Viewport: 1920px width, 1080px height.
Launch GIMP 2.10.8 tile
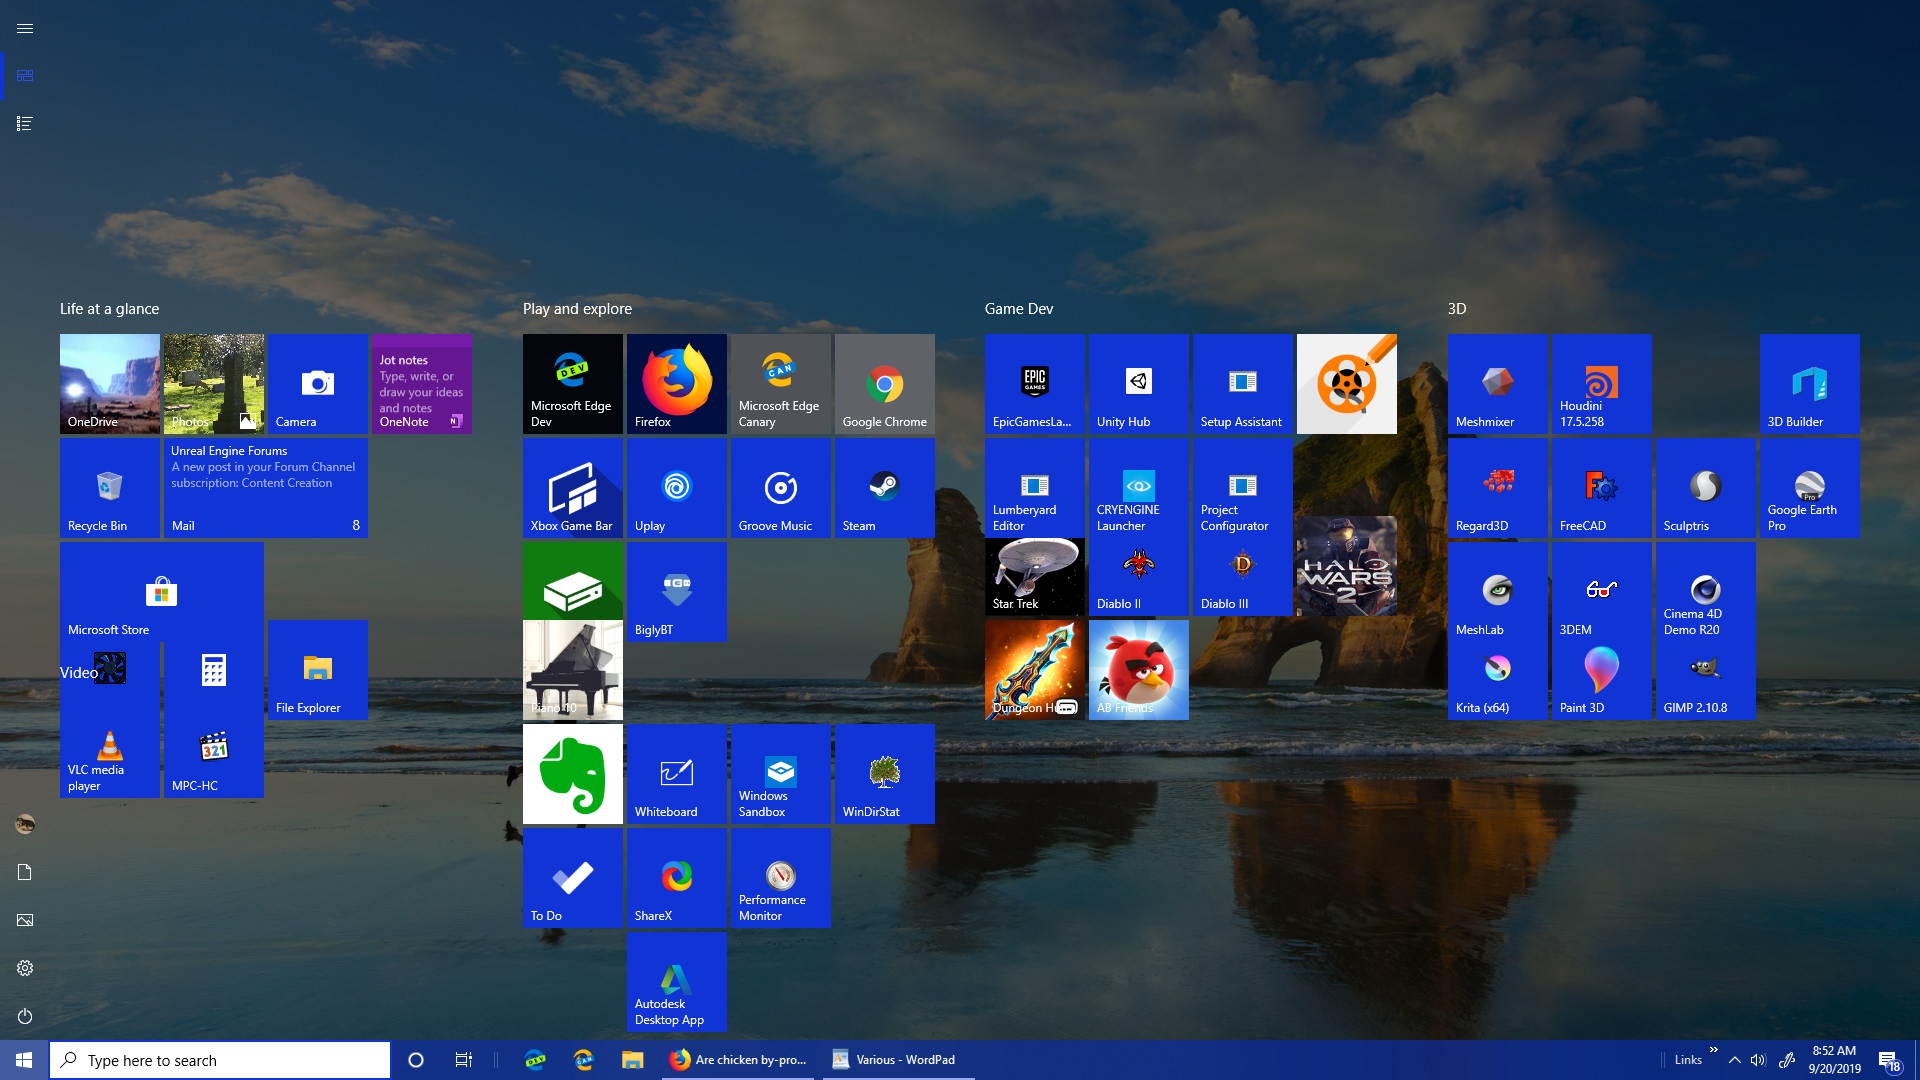coord(1705,682)
